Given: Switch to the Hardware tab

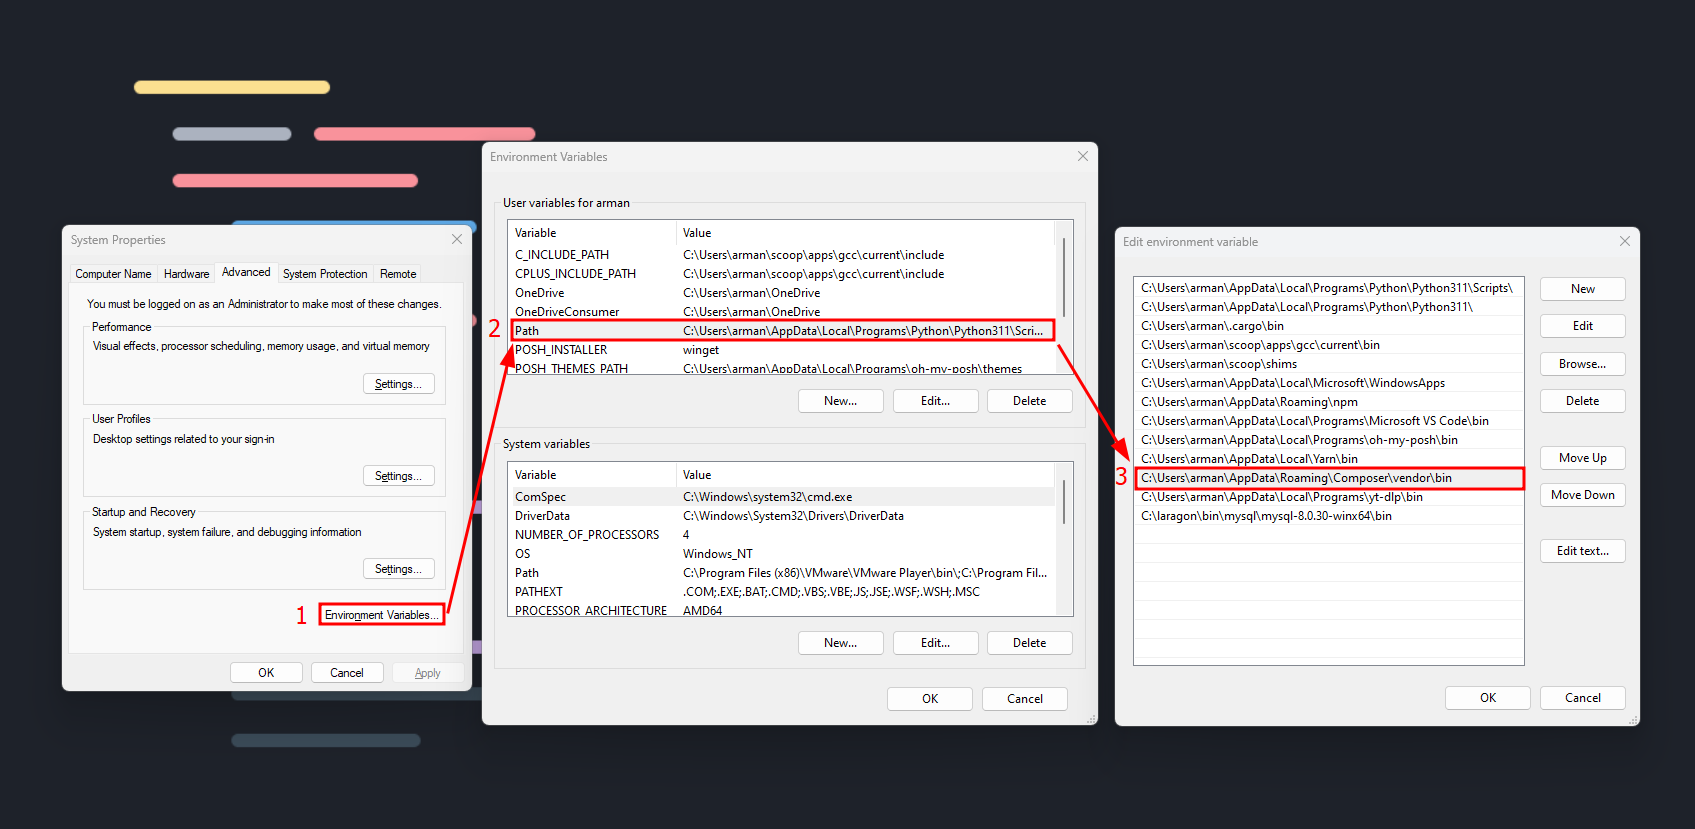Looking at the screenshot, I should (186, 274).
